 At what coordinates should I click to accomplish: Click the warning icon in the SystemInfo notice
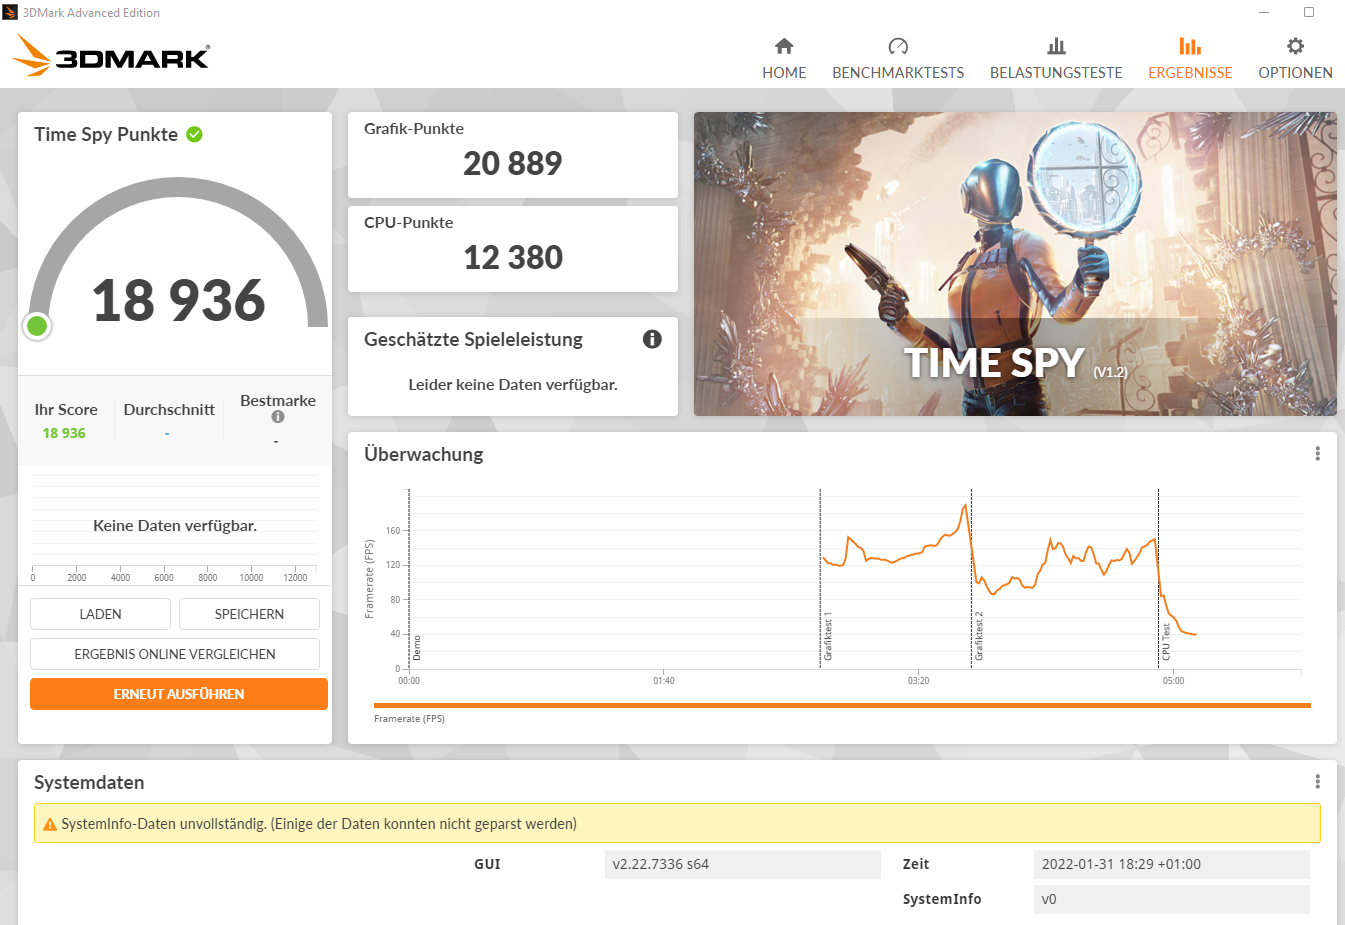pos(50,825)
